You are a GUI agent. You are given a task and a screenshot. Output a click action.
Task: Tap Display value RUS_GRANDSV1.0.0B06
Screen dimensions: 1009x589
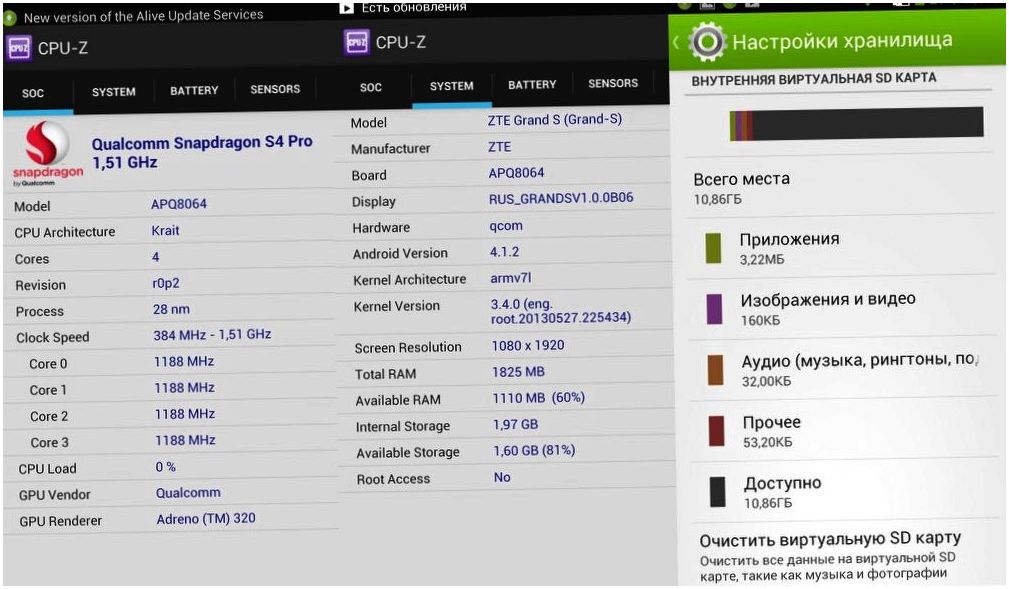click(561, 198)
